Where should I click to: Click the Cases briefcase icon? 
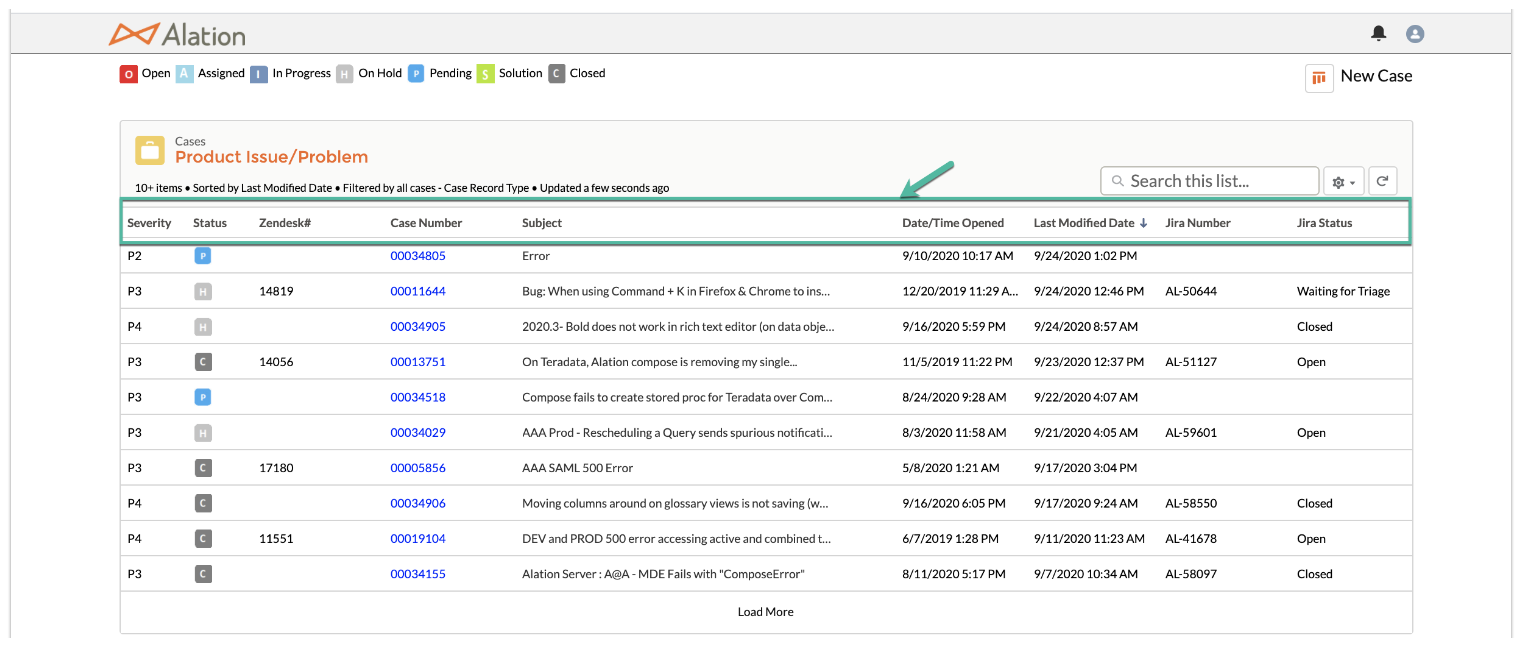click(150, 151)
